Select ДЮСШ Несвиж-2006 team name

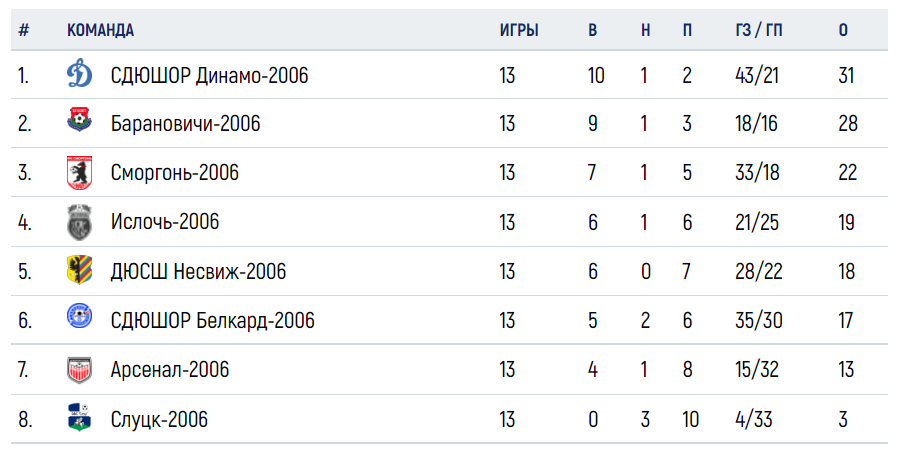[198, 271]
